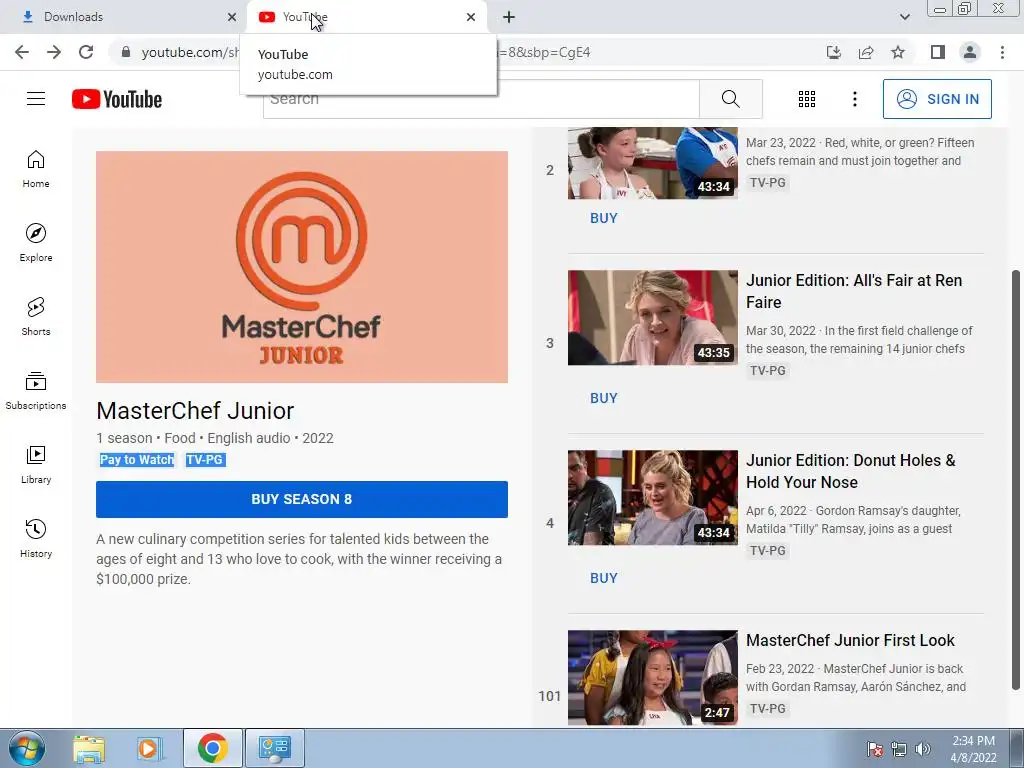Click the TV-PG badge under show title

(205, 460)
